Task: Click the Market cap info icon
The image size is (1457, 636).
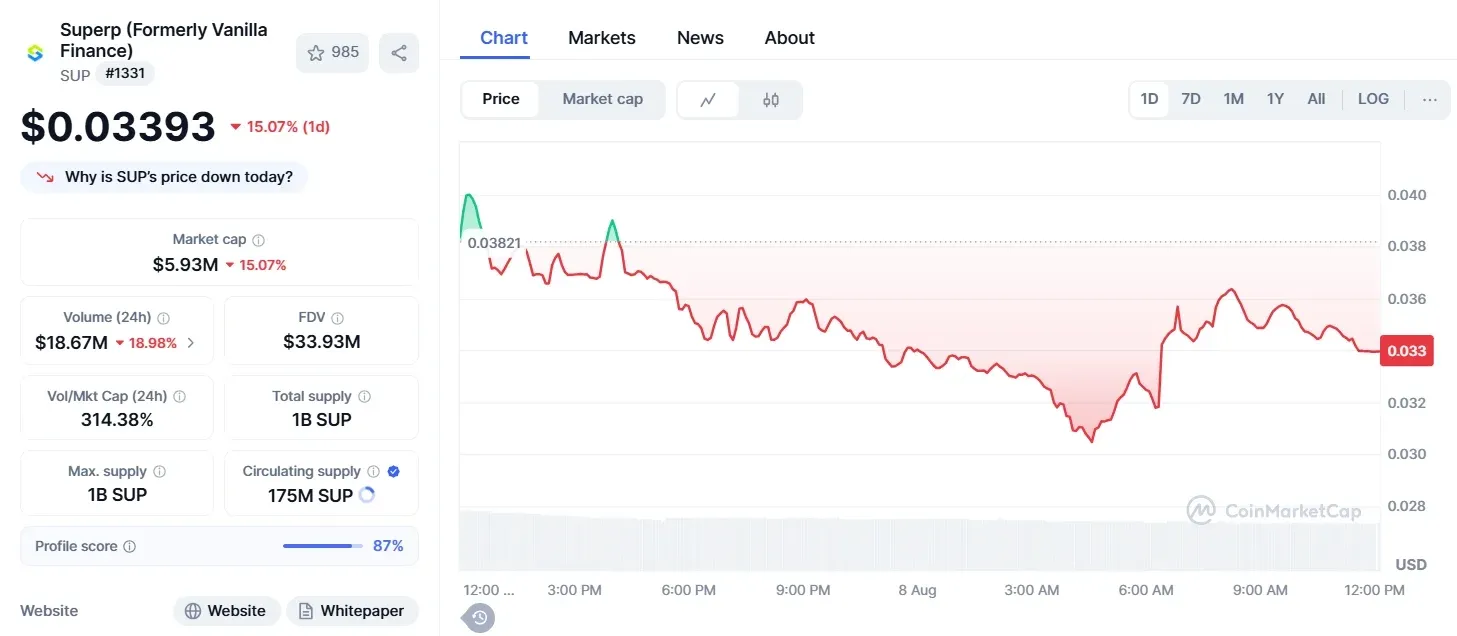Action: point(258,239)
